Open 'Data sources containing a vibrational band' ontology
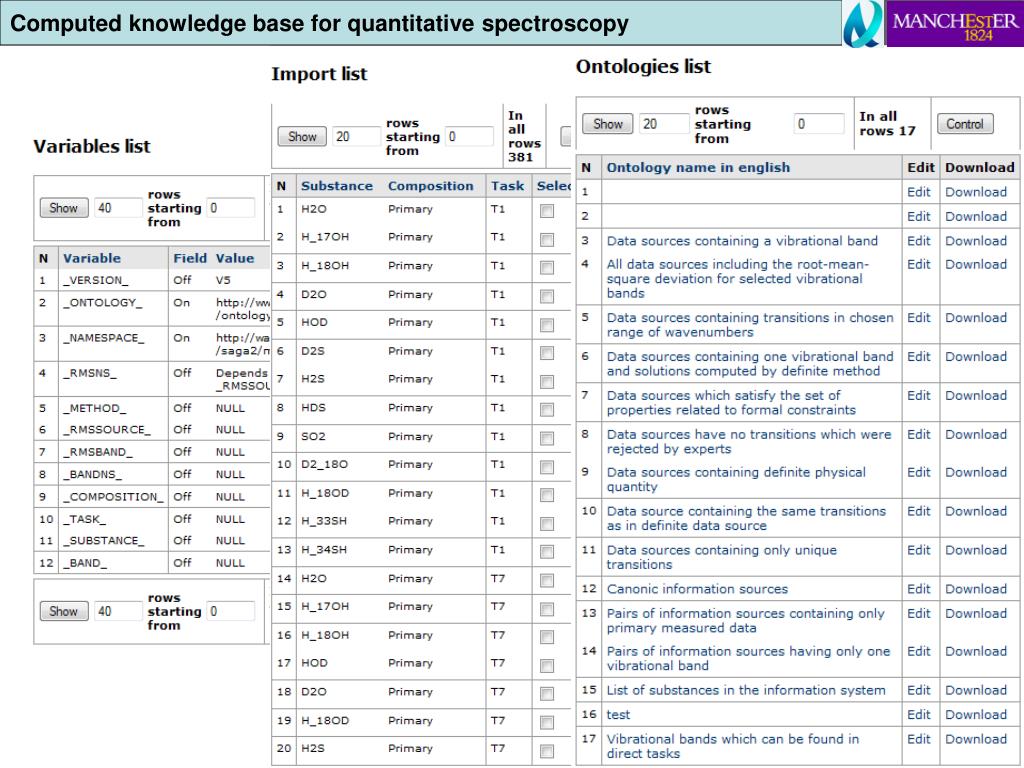This screenshot has height=768, width=1024. (x=742, y=241)
